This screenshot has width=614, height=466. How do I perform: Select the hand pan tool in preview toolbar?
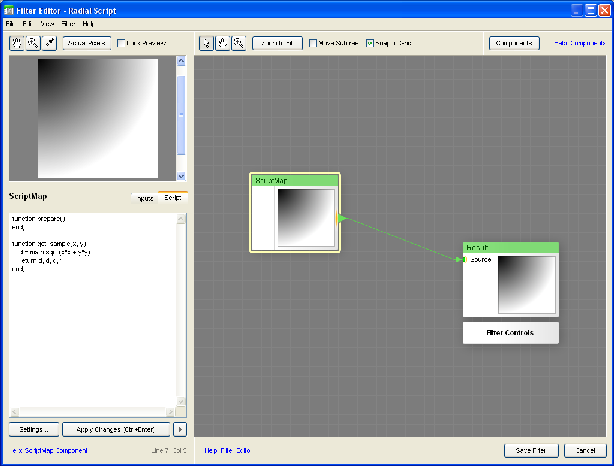point(16,43)
